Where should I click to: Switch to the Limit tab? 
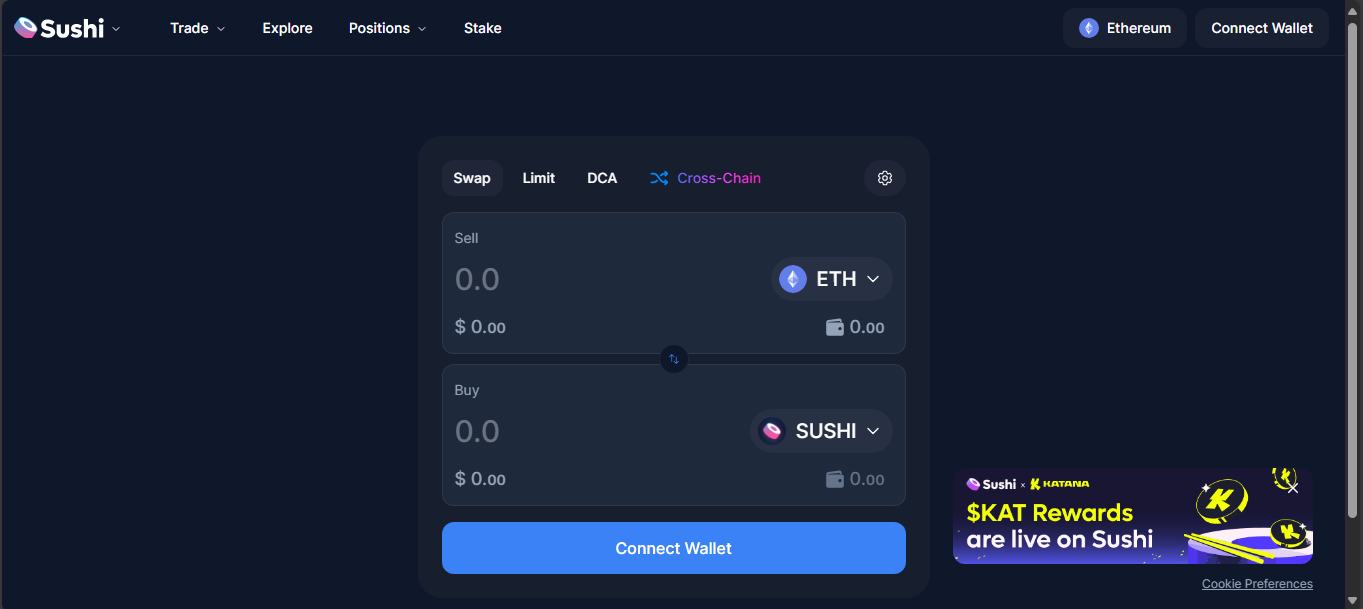click(x=538, y=178)
